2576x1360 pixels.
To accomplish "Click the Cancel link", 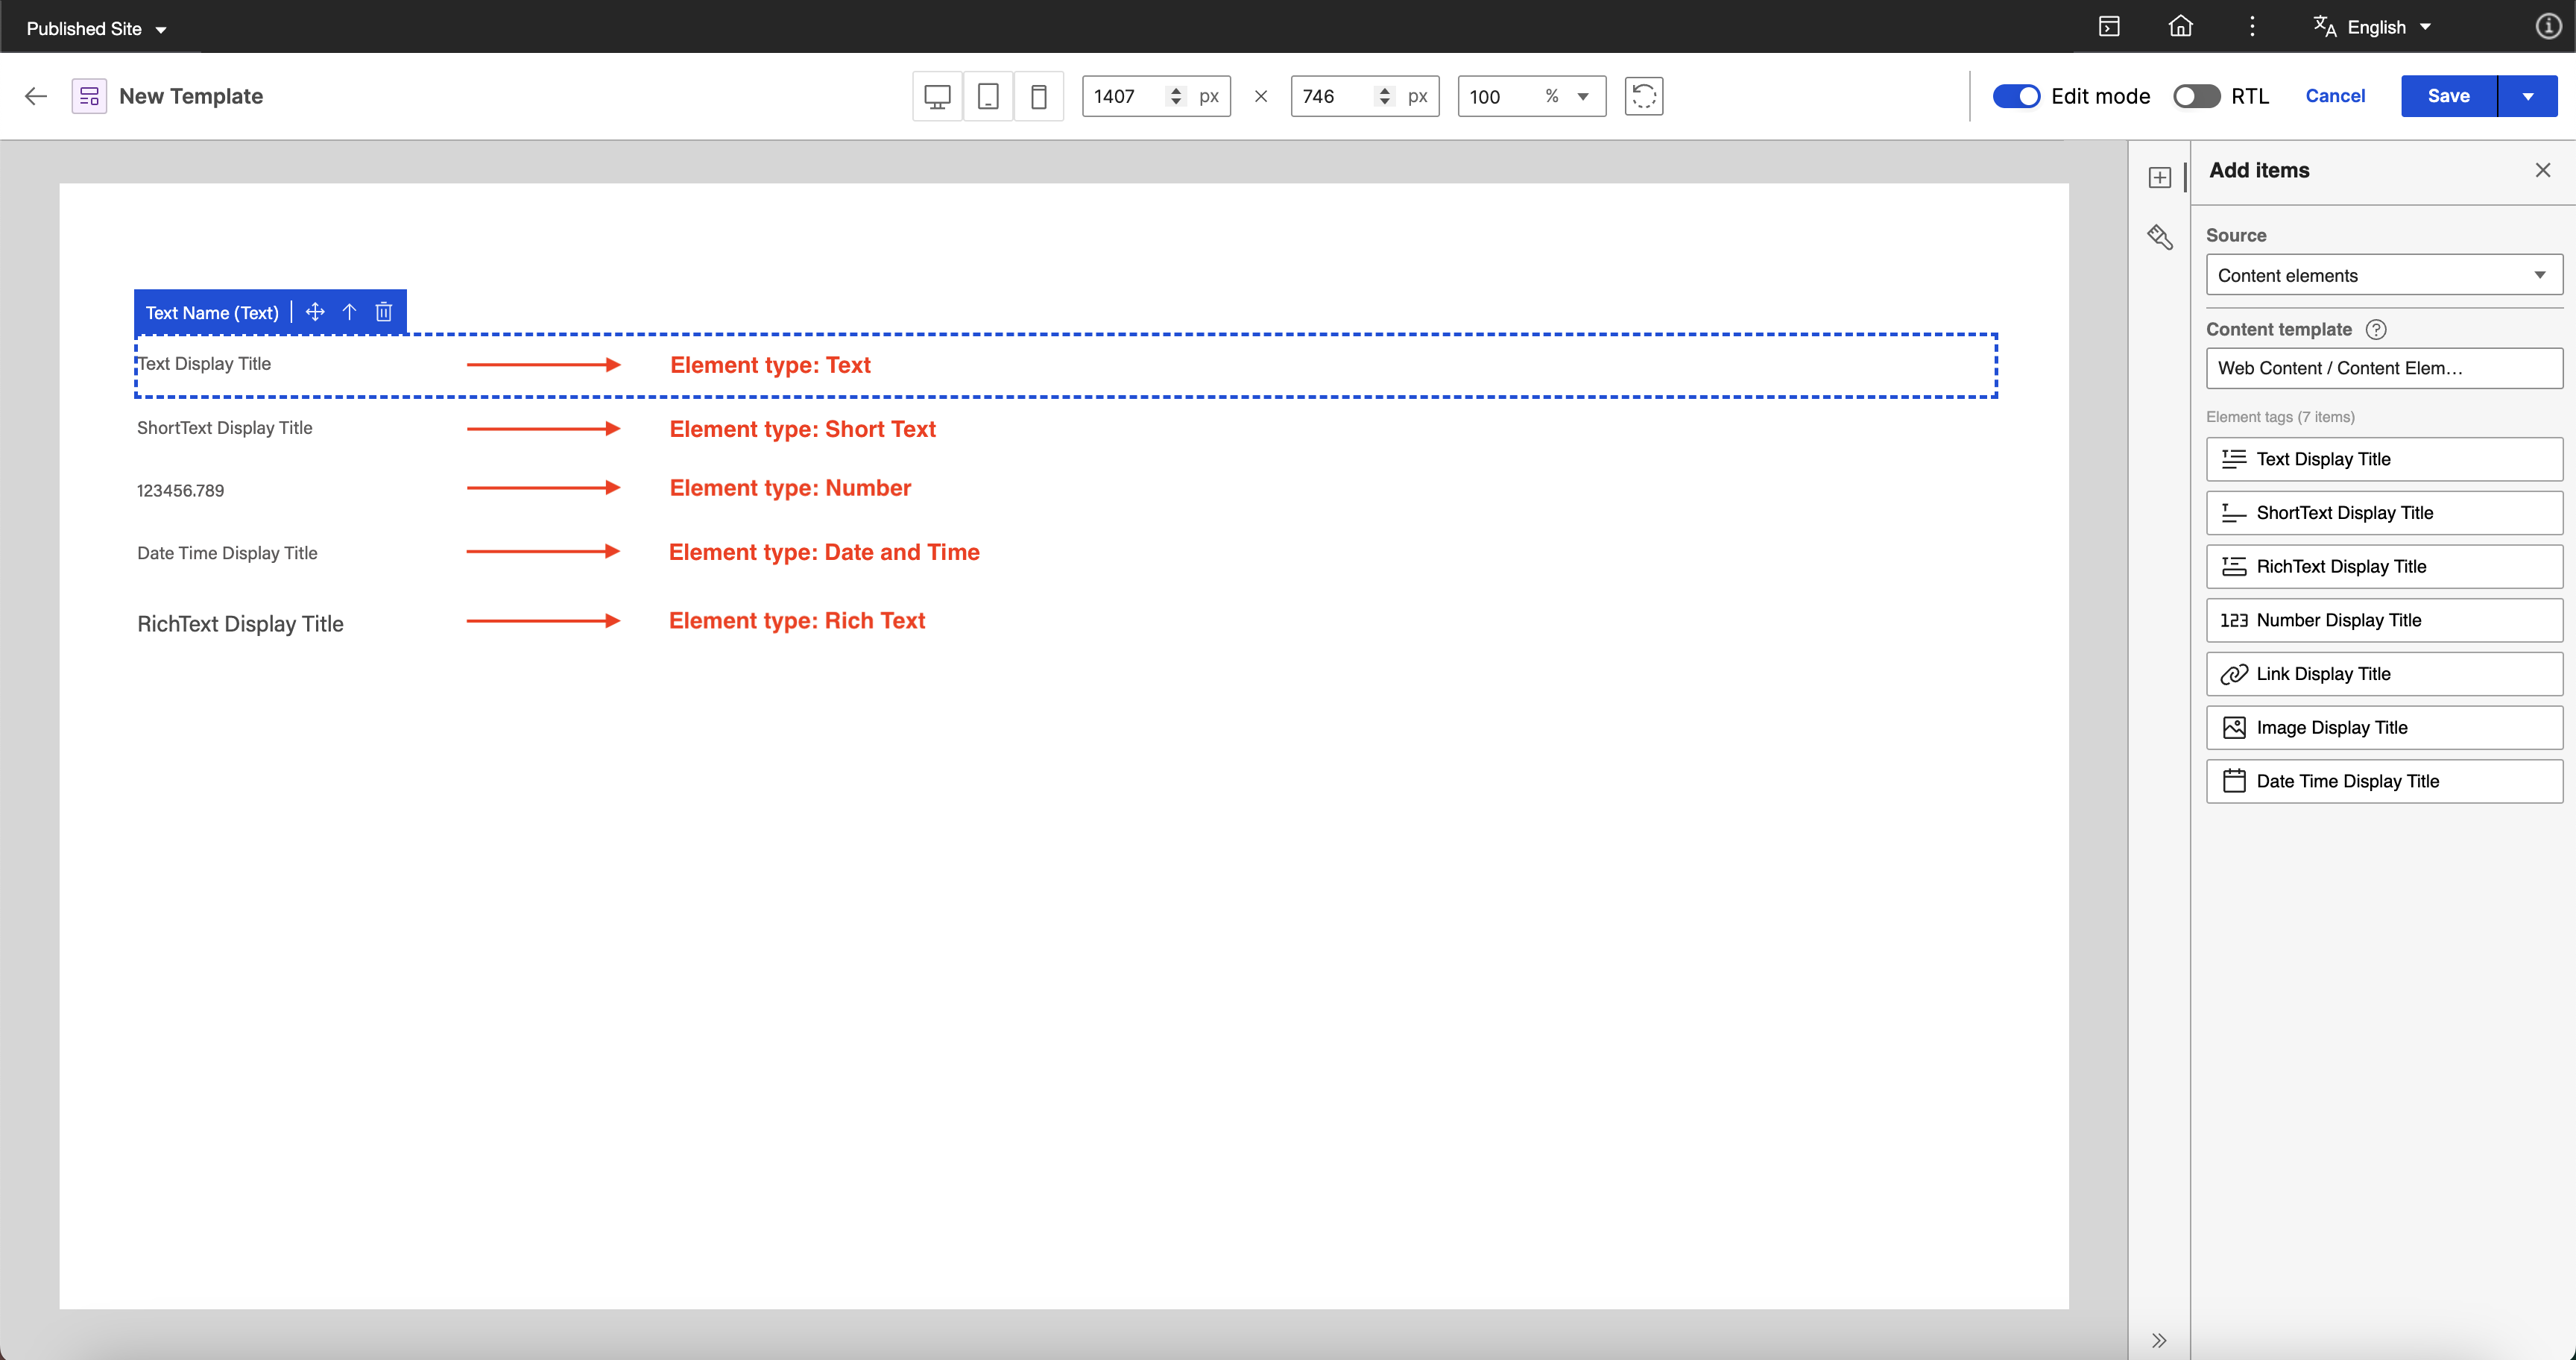I will coord(2335,96).
